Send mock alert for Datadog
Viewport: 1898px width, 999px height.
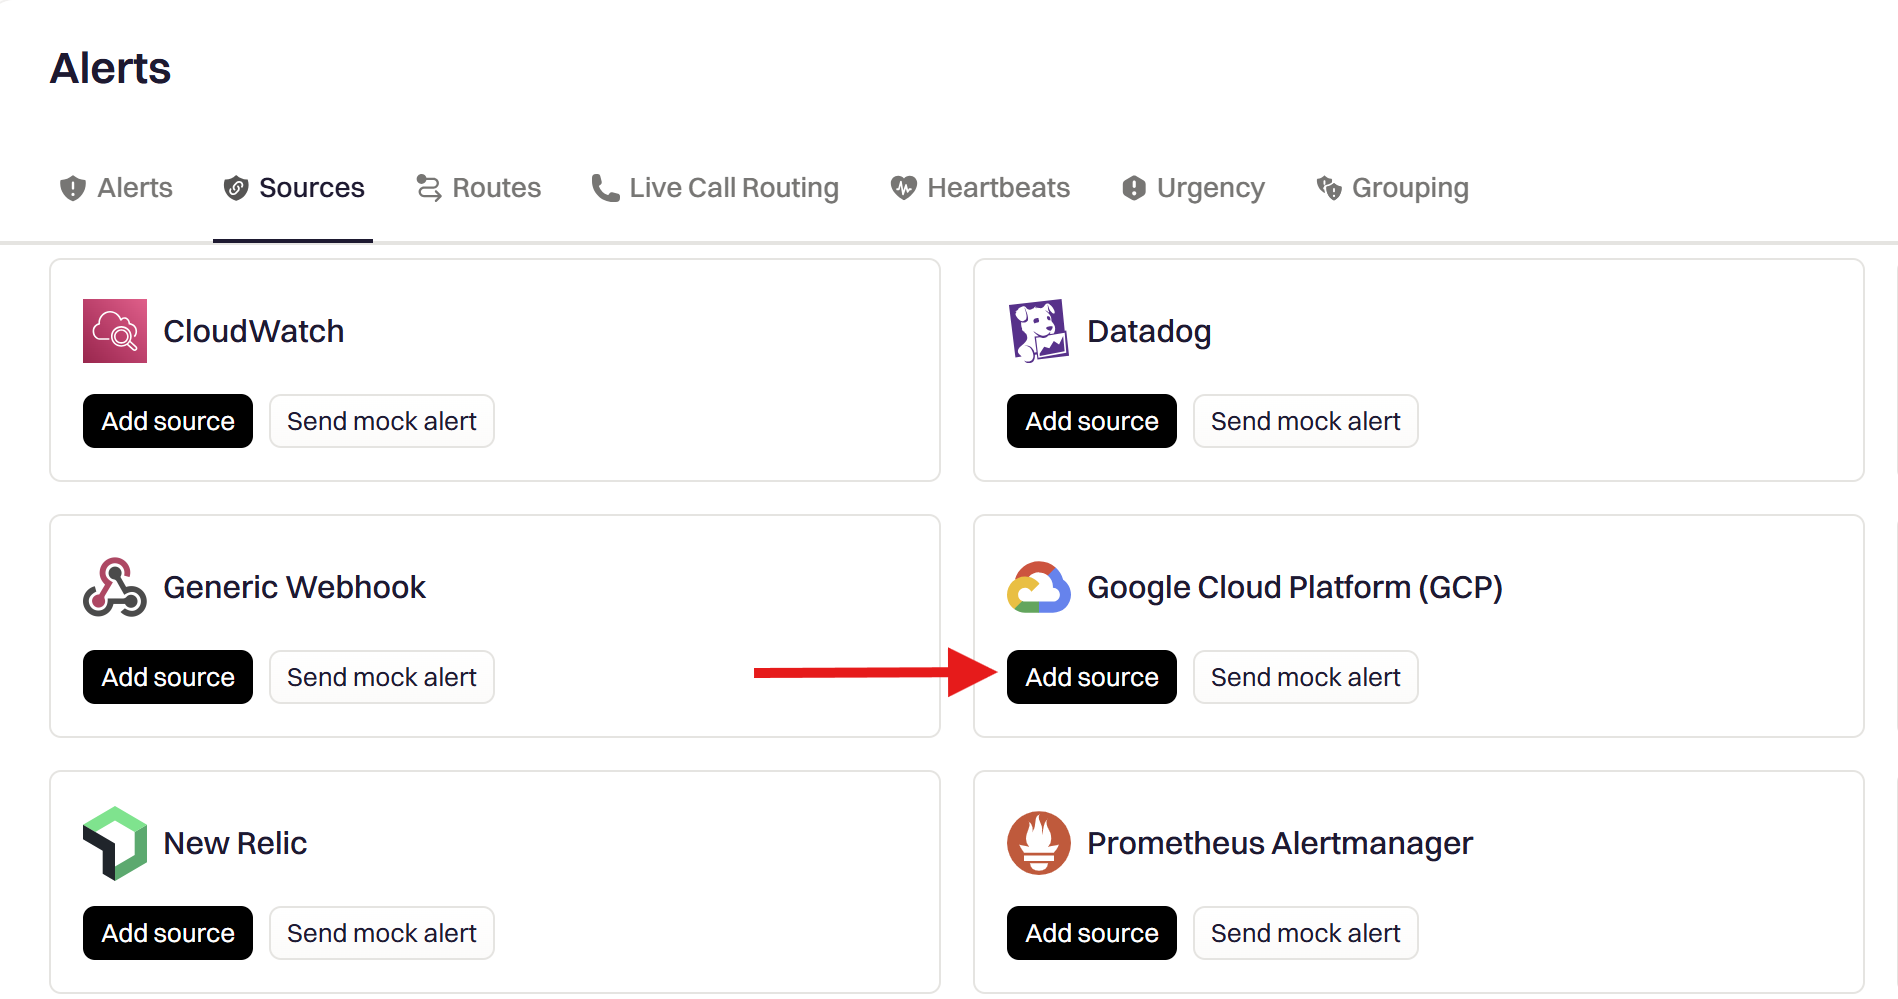coord(1306,421)
